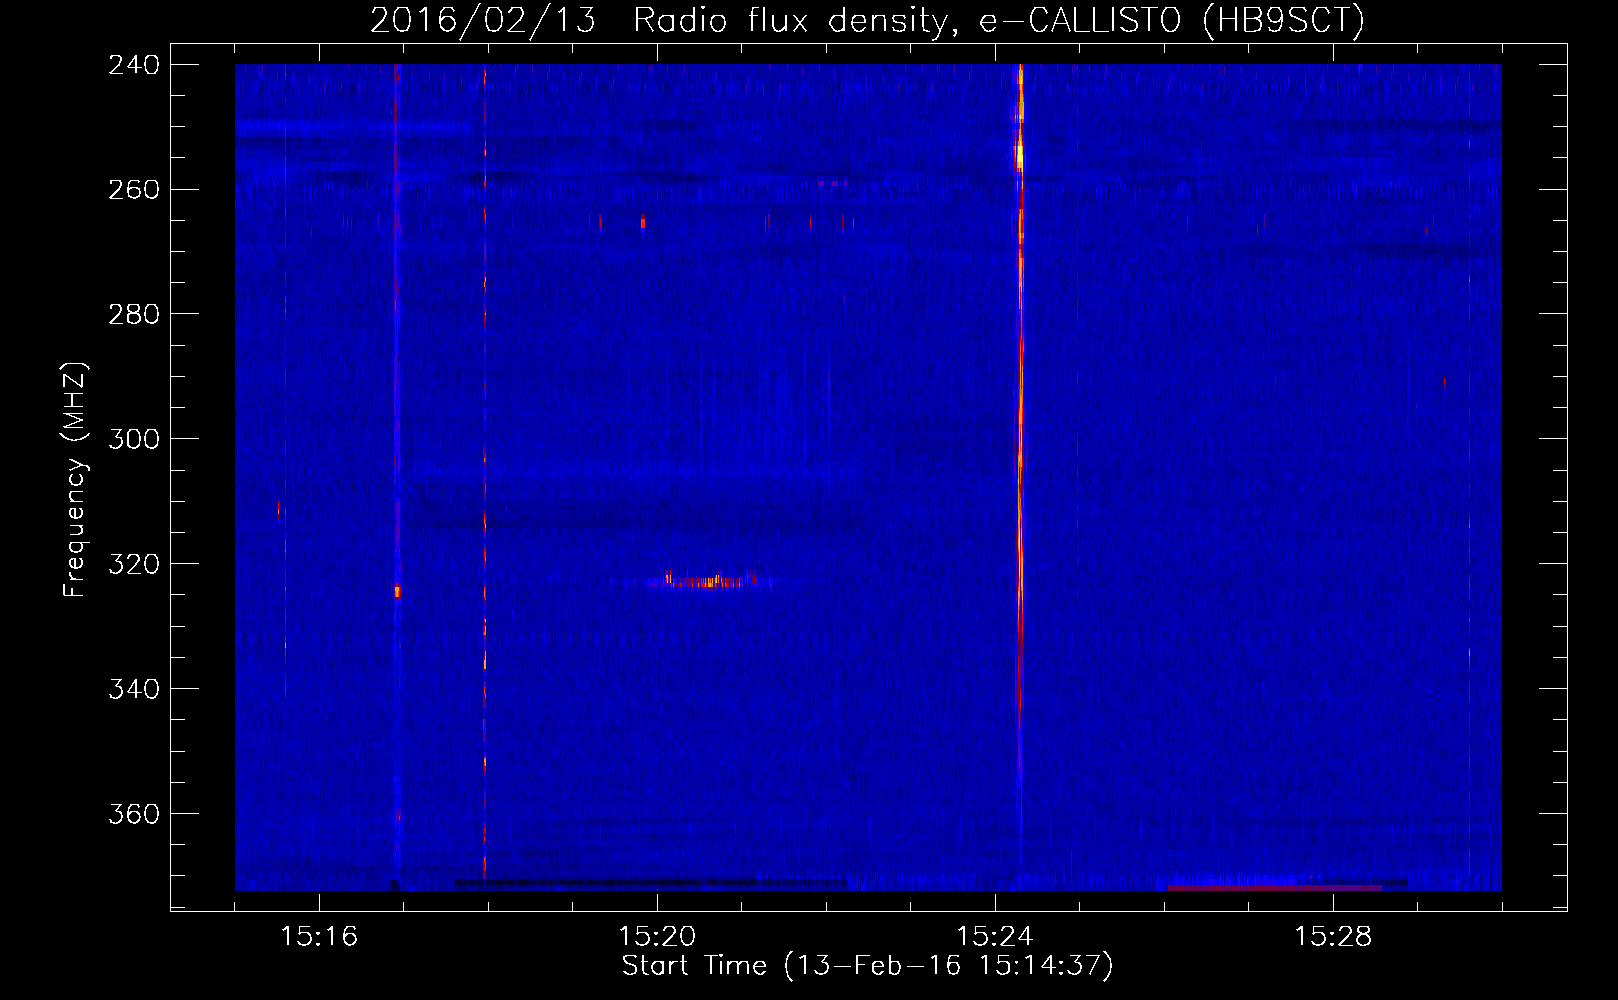1618x1000 pixels.
Task: Click the 360 frequency tick label
Action: click(134, 814)
